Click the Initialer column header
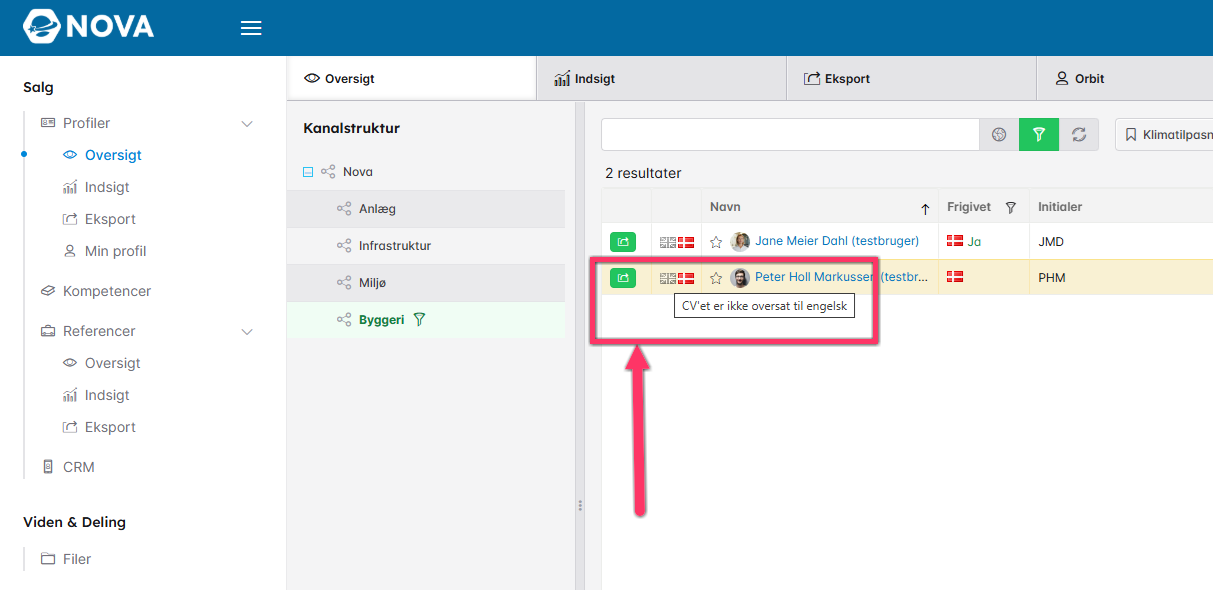This screenshot has width=1213, height=590. click(1060, 207)
